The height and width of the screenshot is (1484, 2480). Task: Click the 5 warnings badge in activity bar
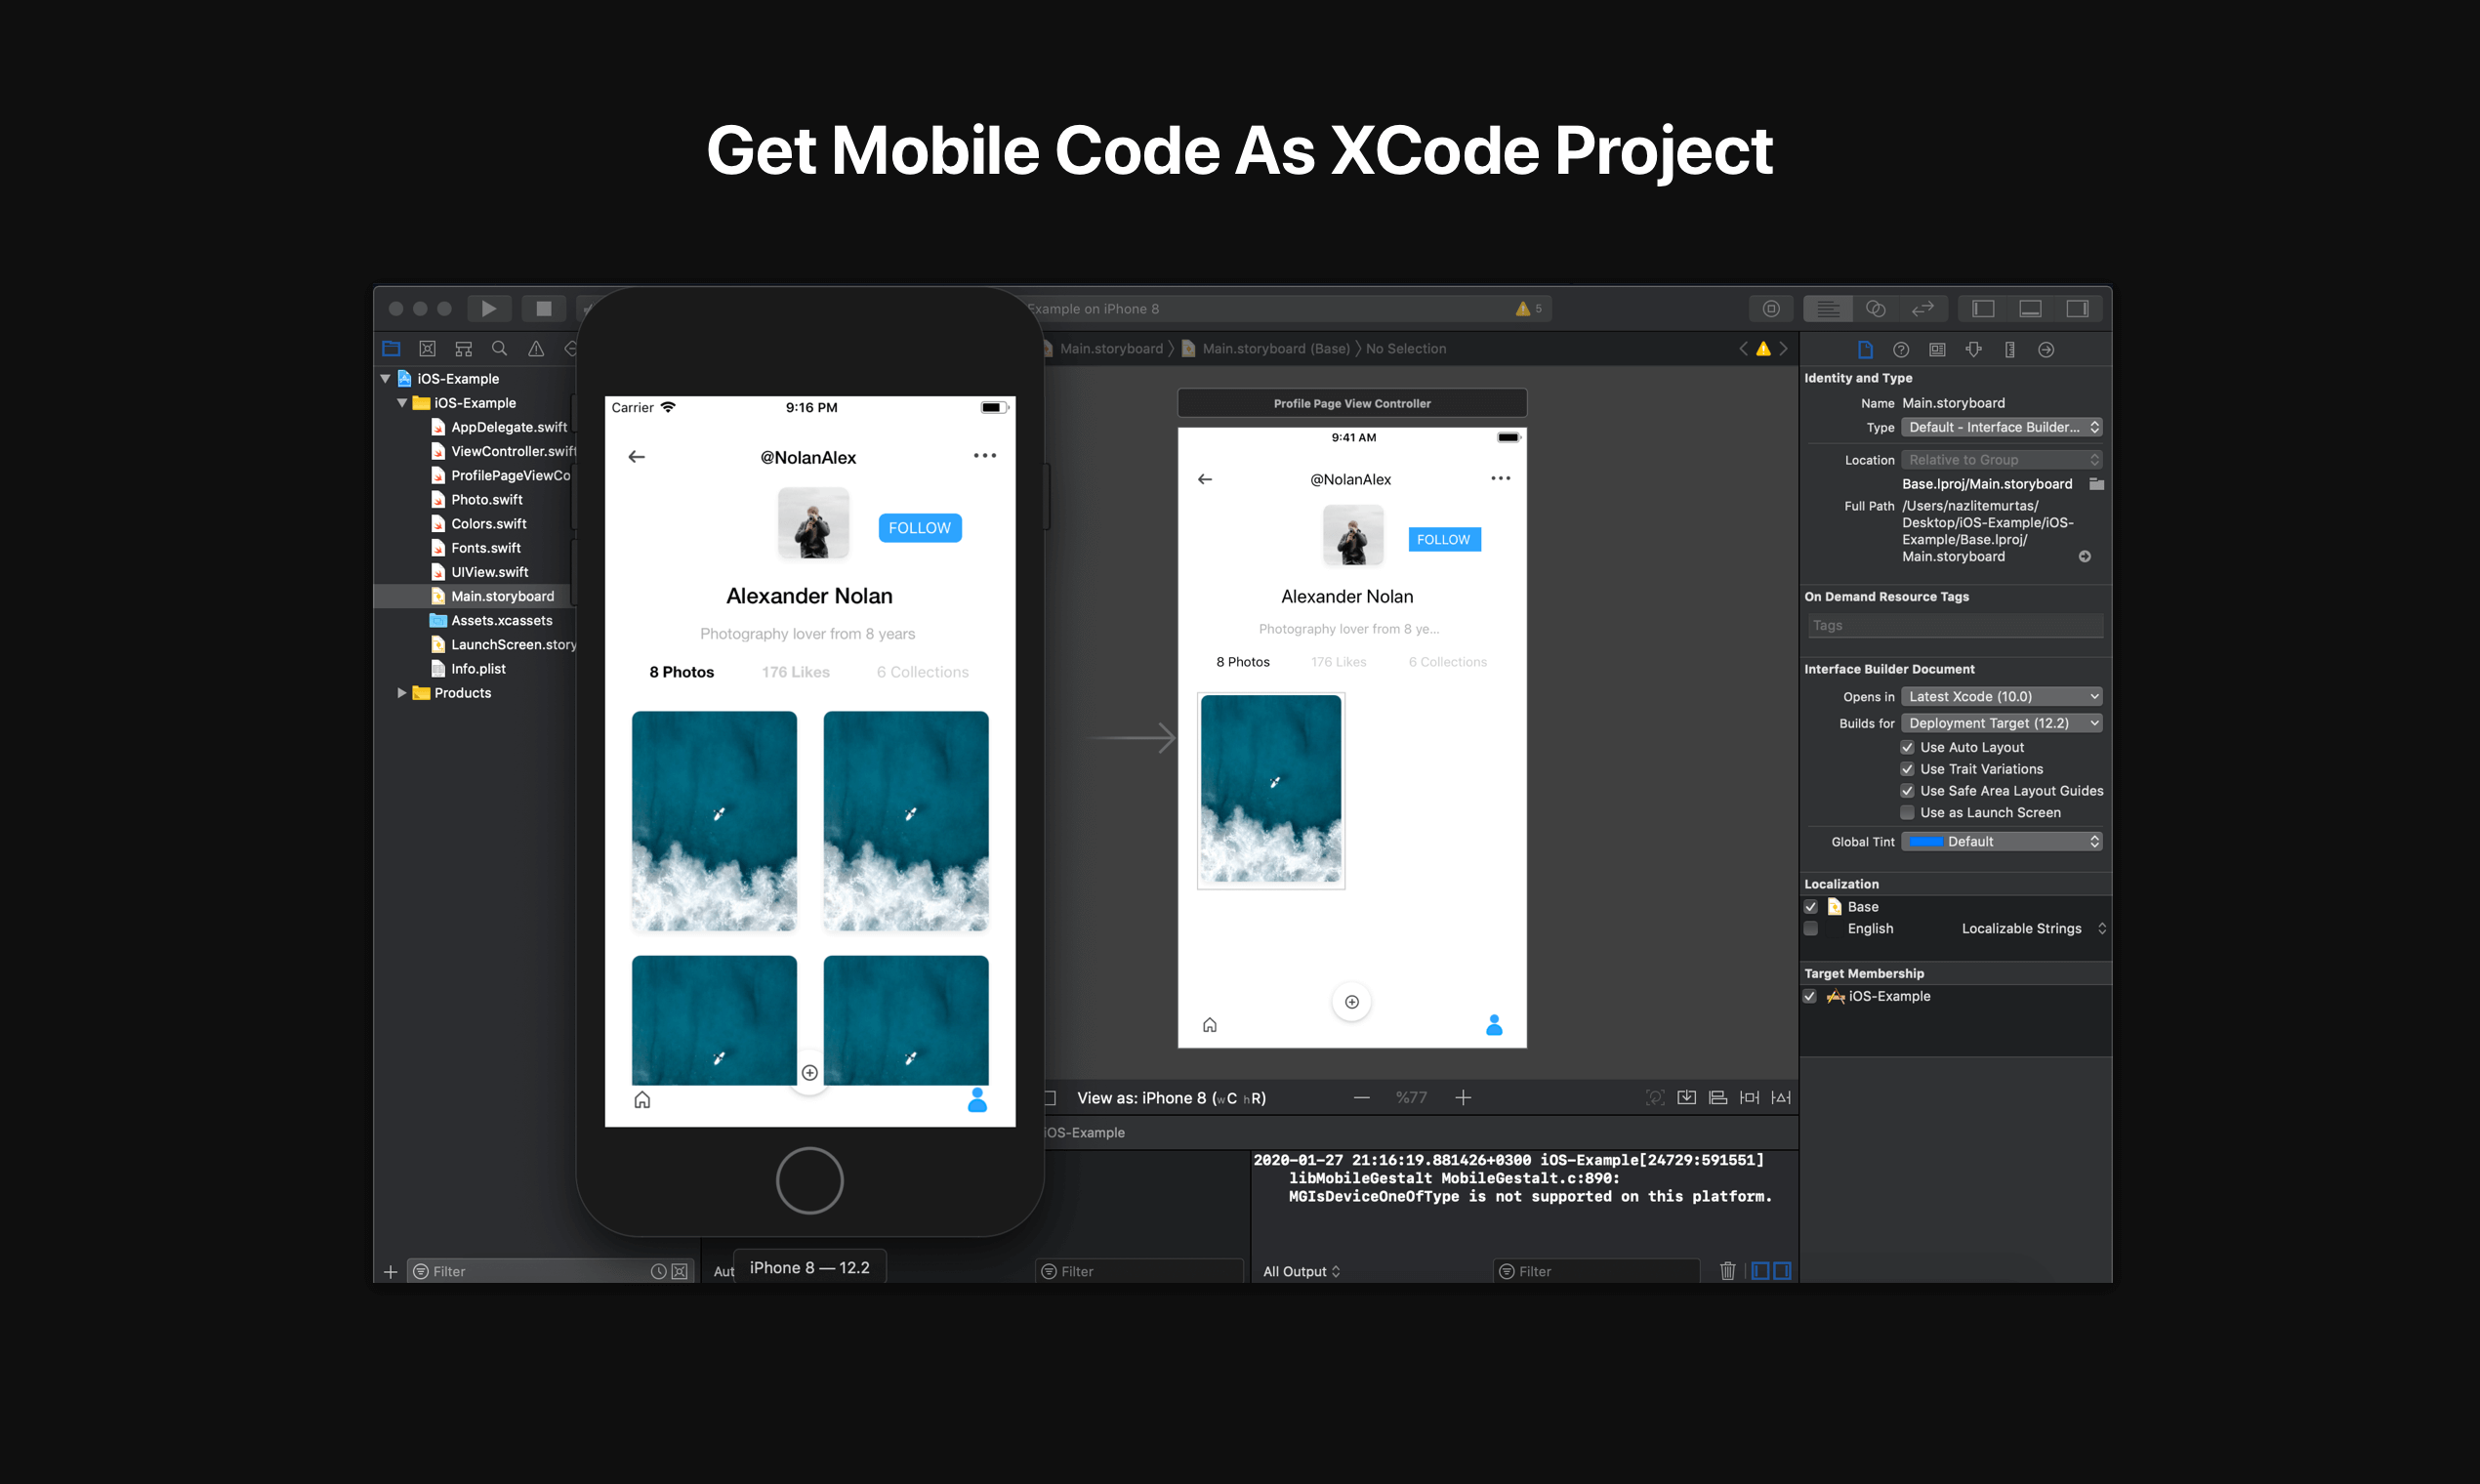1529,309
